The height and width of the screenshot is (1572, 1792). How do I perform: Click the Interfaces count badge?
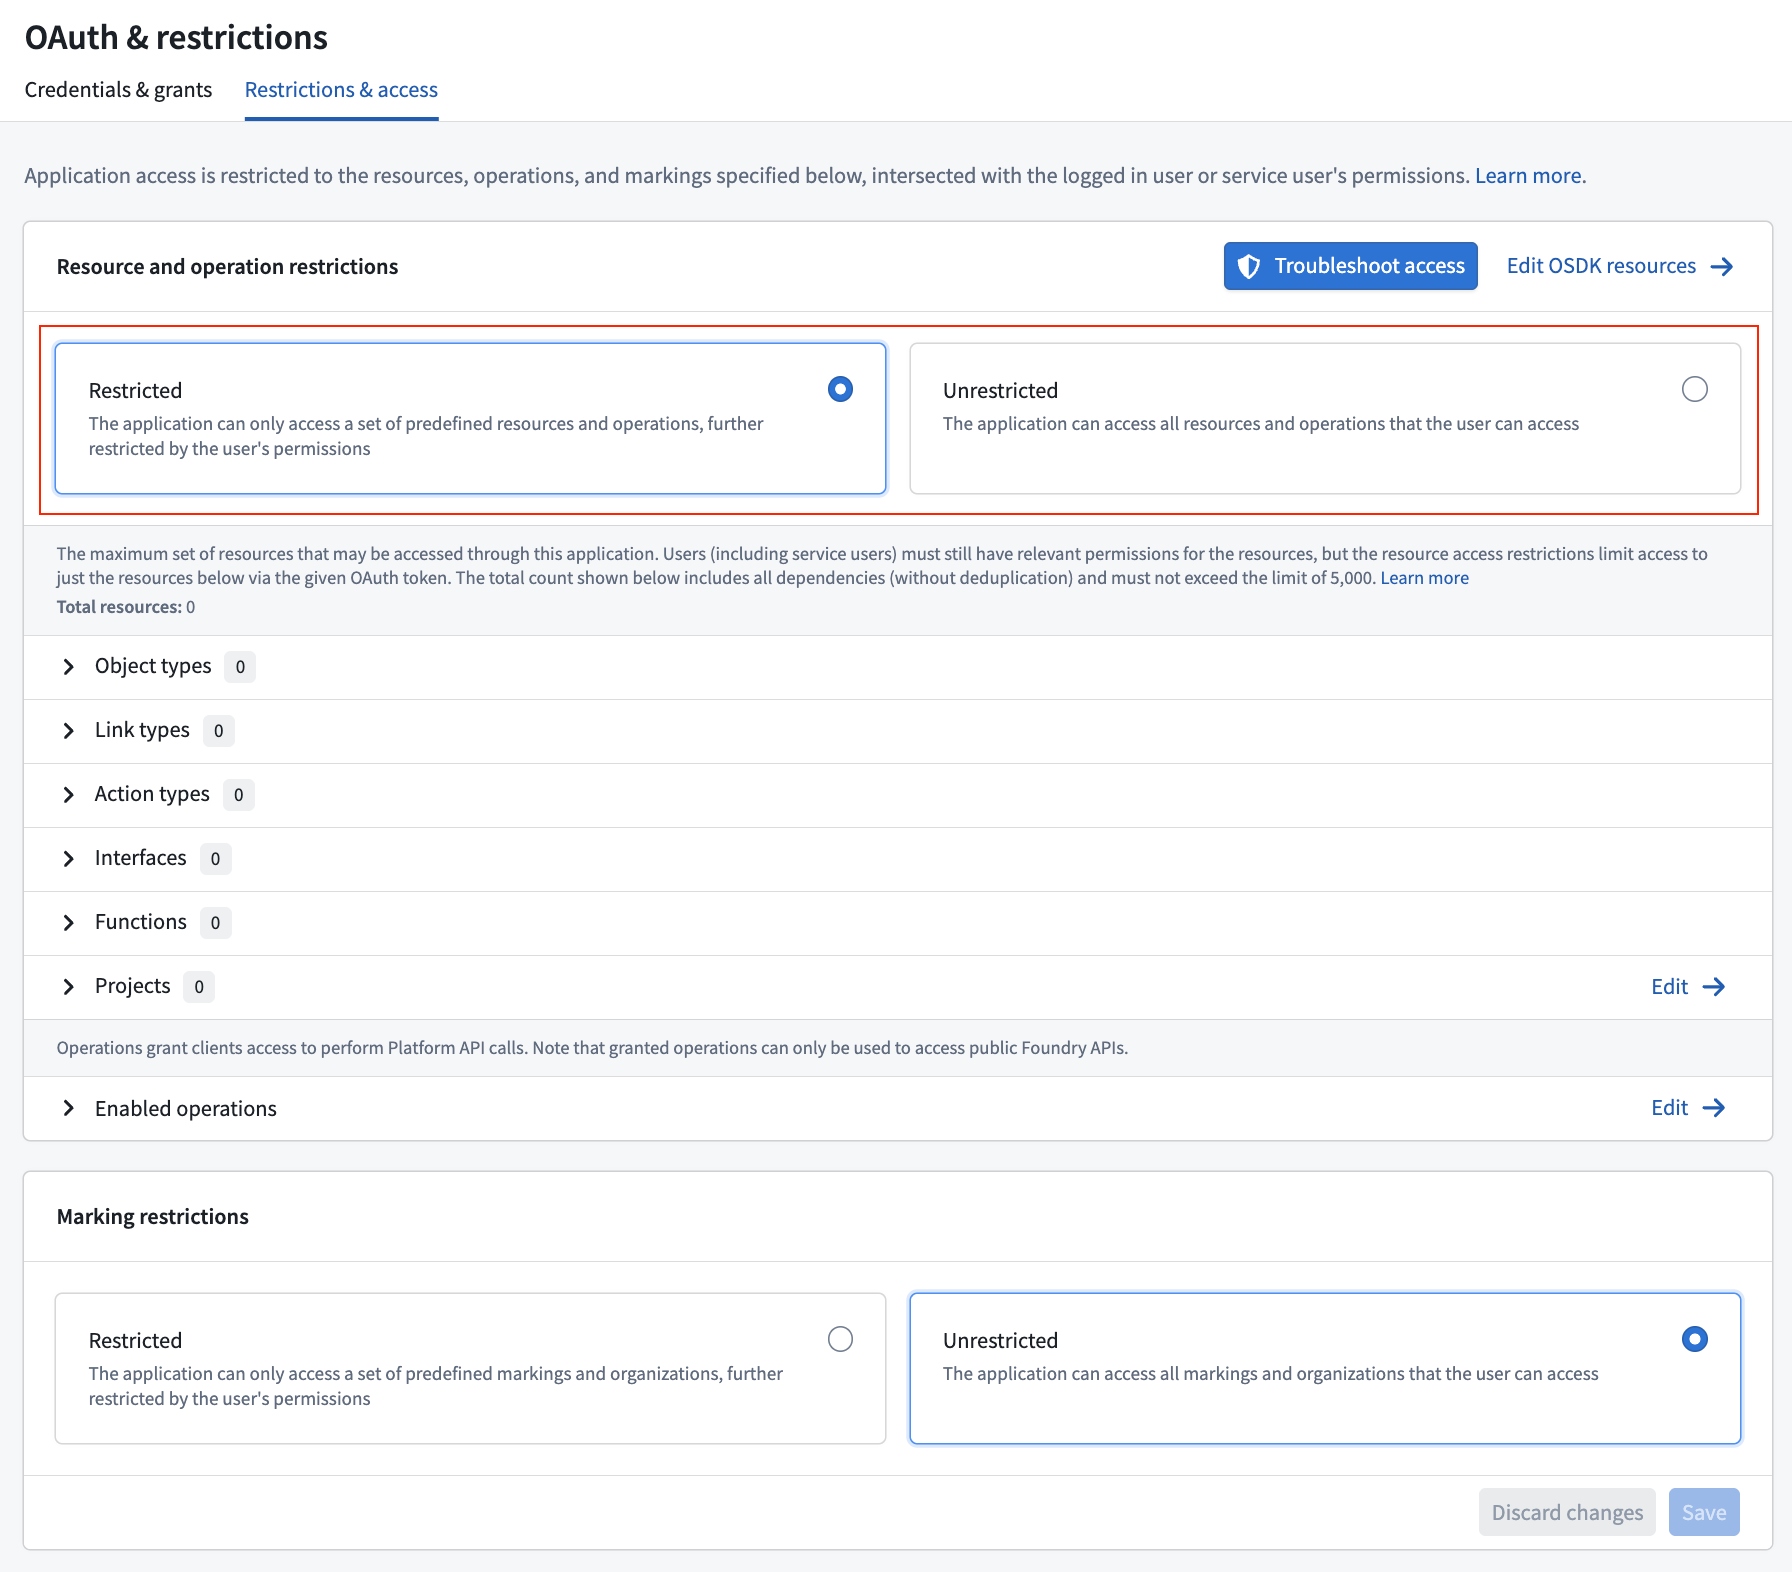pyautogui.click(x=215, y=859)
